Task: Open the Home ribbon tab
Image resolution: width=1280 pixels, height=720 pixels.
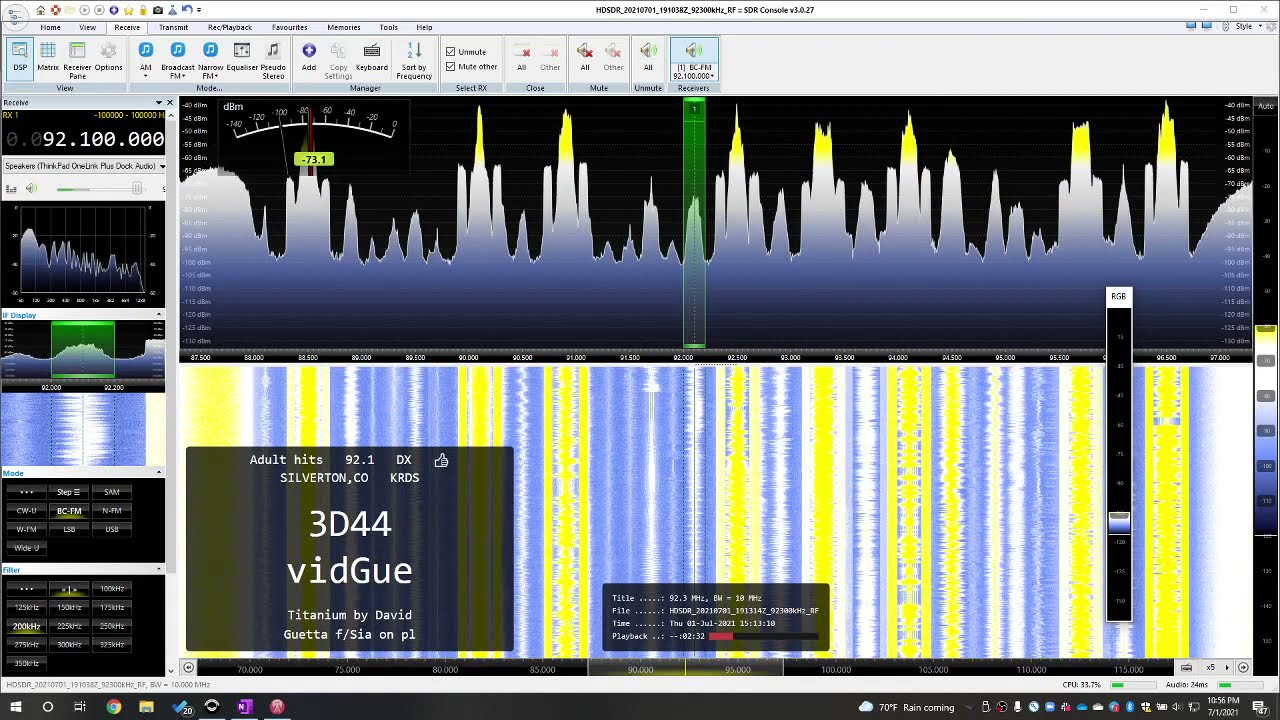Action: 50,27
